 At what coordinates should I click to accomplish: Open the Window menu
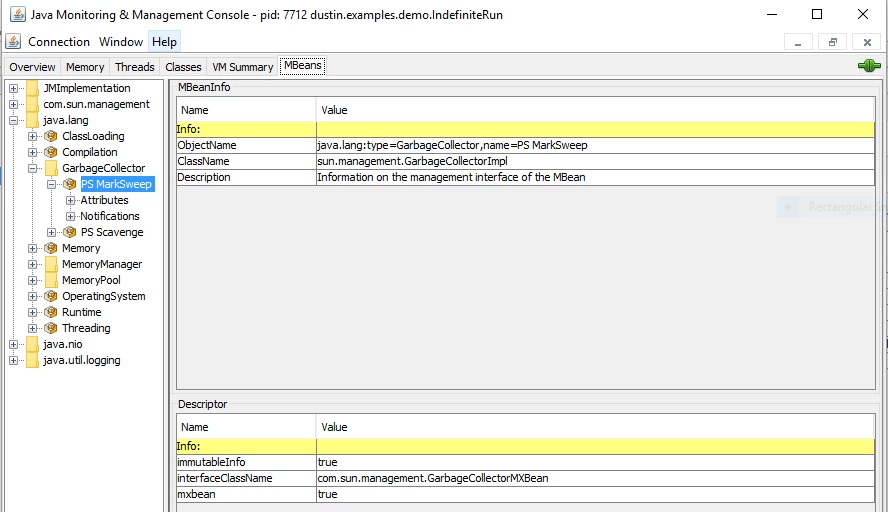click(121, 42)
